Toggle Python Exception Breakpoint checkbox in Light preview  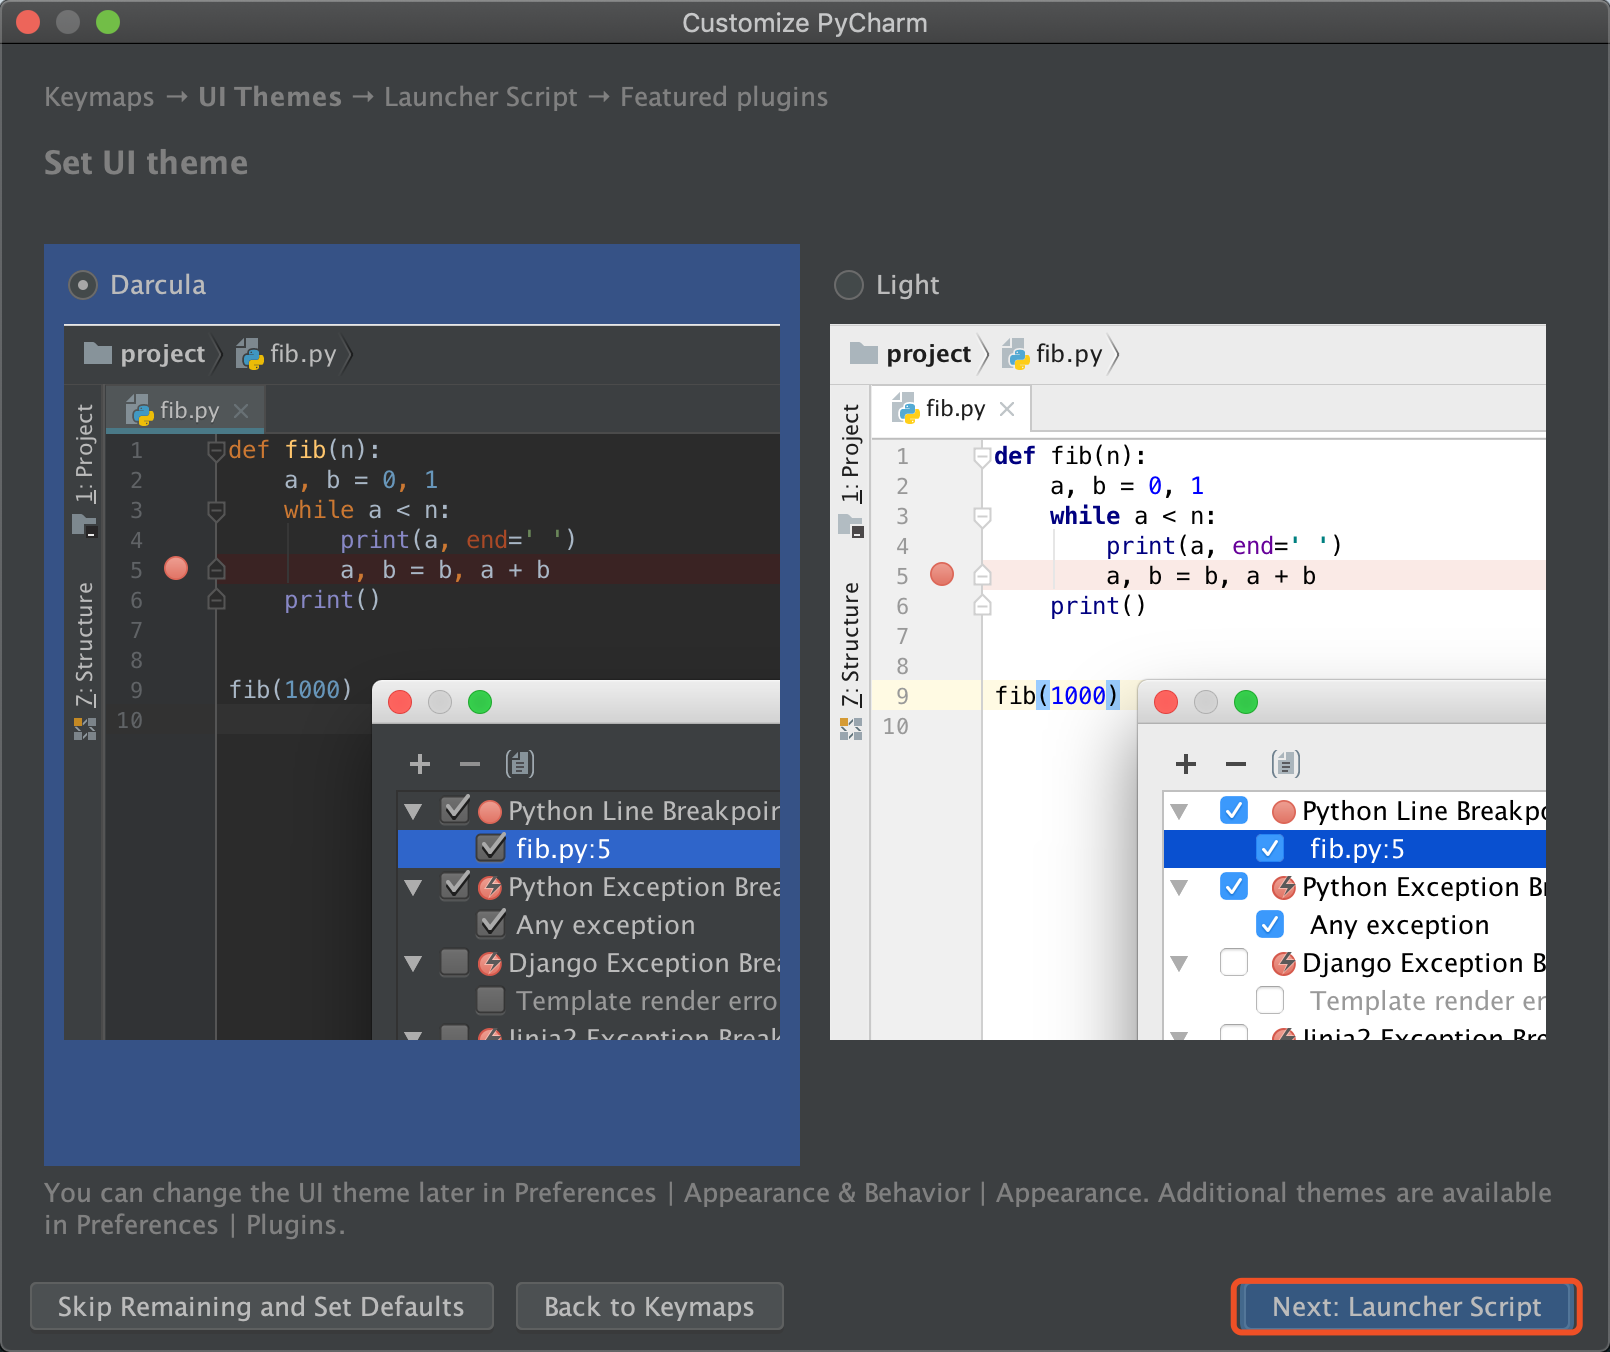(1234, 886)
